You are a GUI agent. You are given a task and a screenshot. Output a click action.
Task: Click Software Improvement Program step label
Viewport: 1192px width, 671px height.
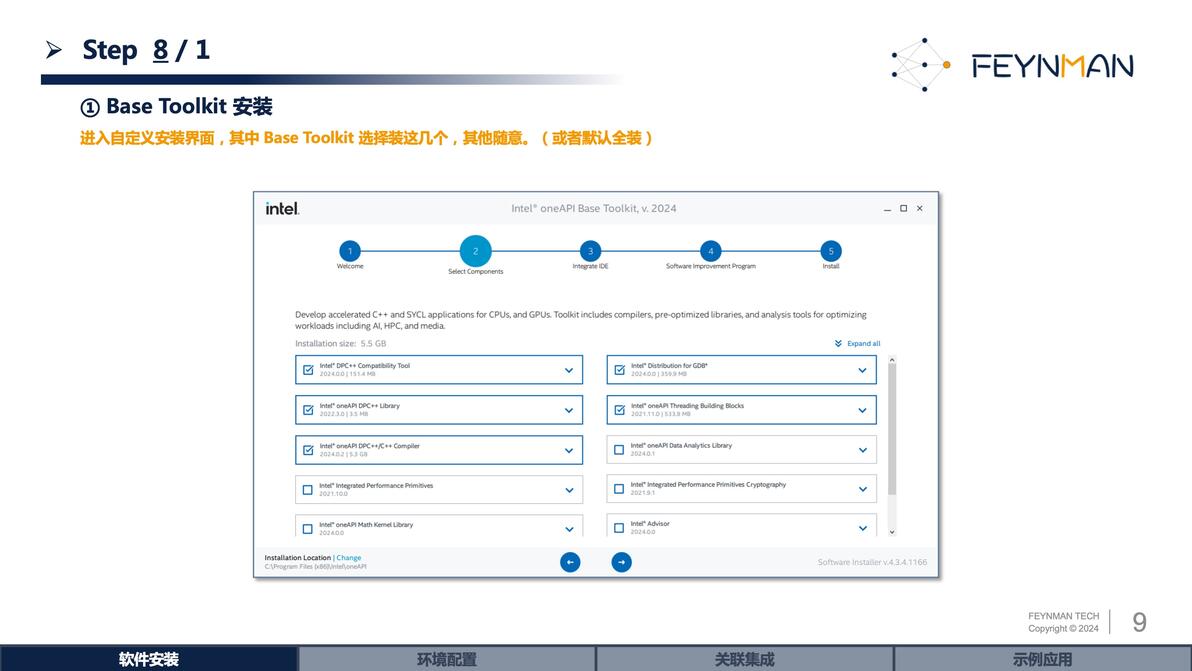tap(711, 266)
